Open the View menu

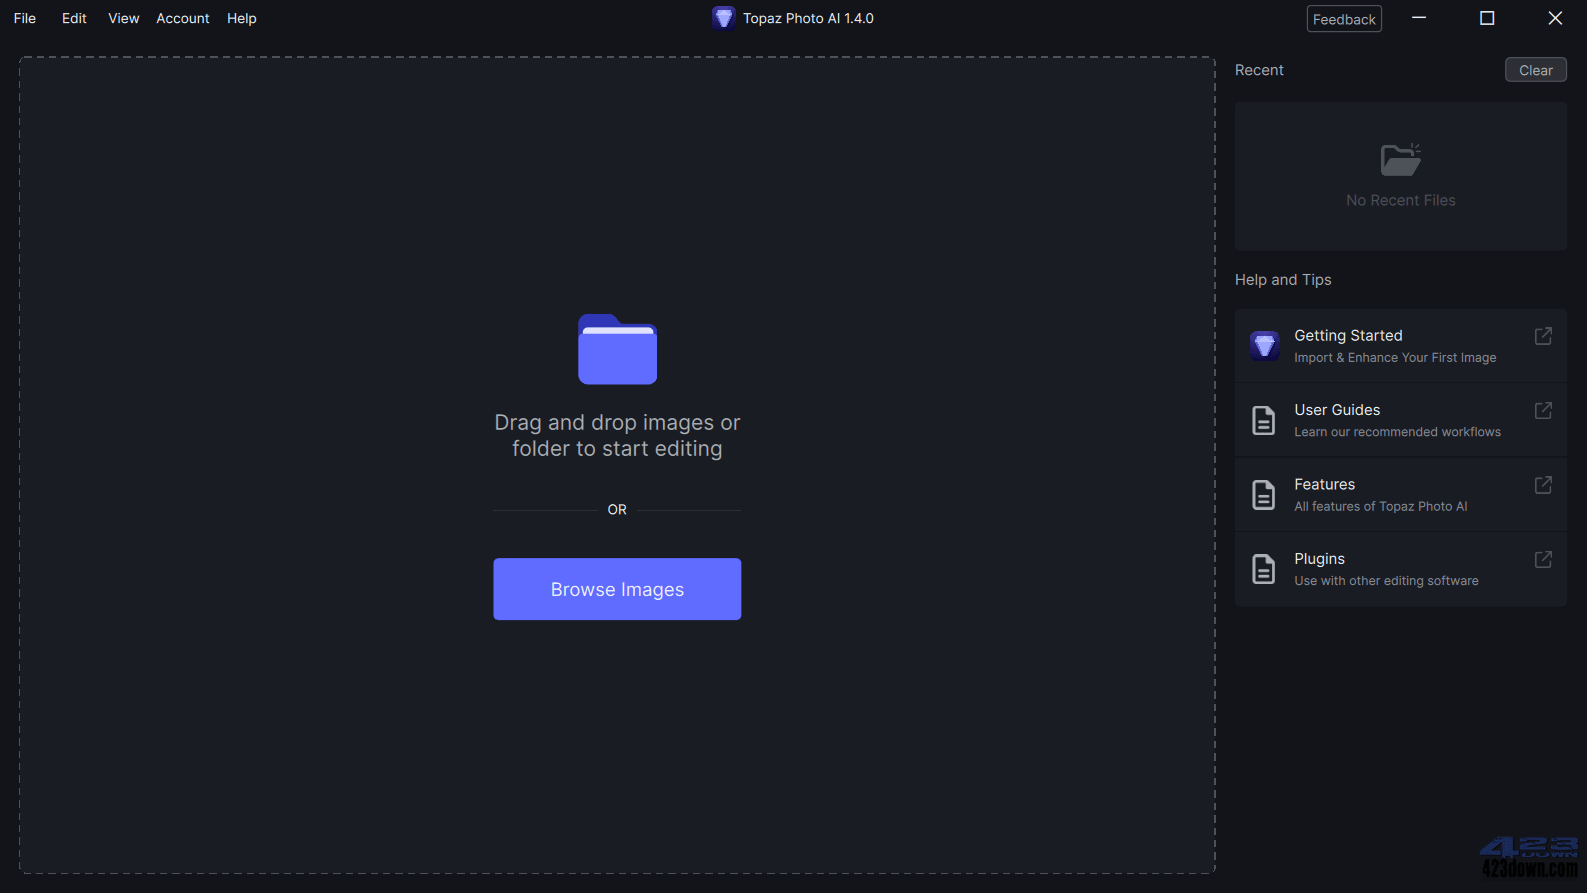coord(124,18)
